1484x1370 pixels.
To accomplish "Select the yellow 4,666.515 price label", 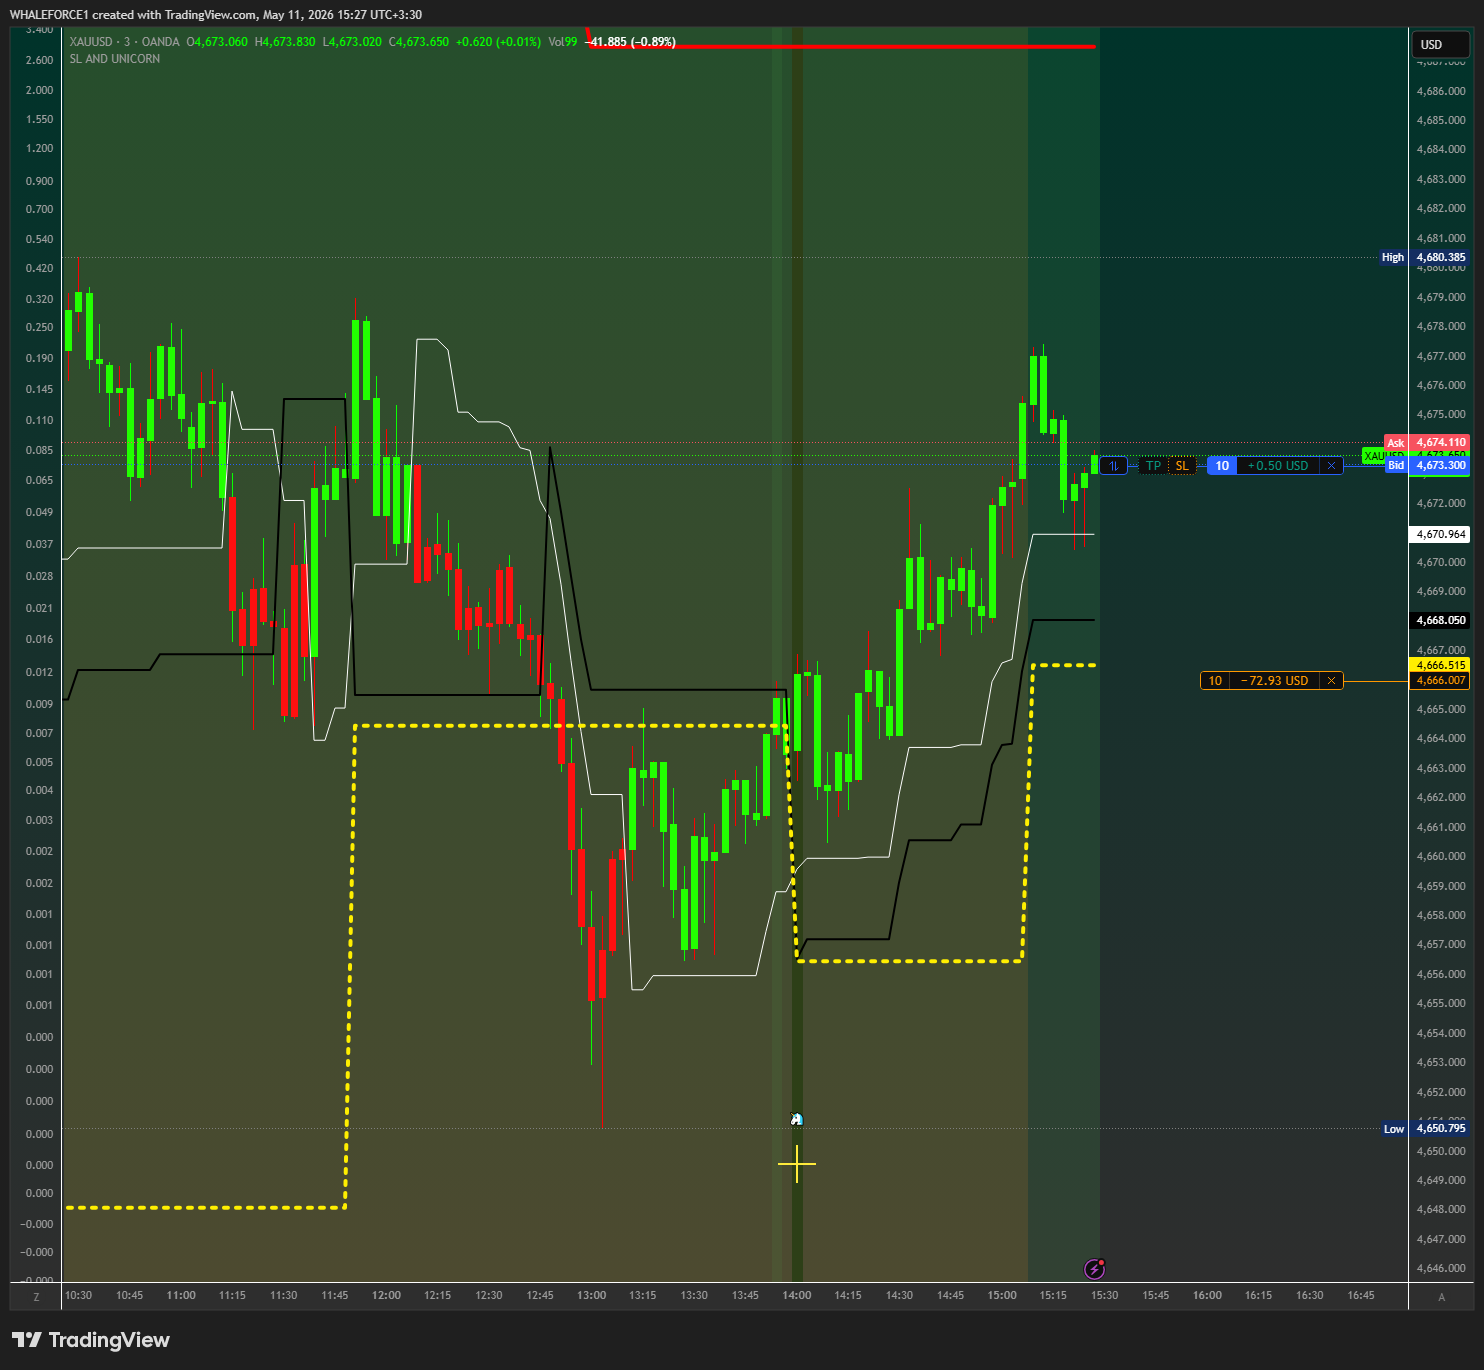I will 1440,665.
